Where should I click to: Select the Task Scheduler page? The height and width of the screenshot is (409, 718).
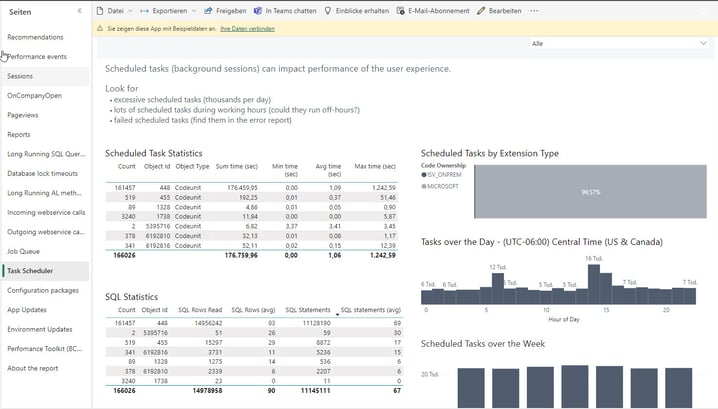(x=30, y=271)
